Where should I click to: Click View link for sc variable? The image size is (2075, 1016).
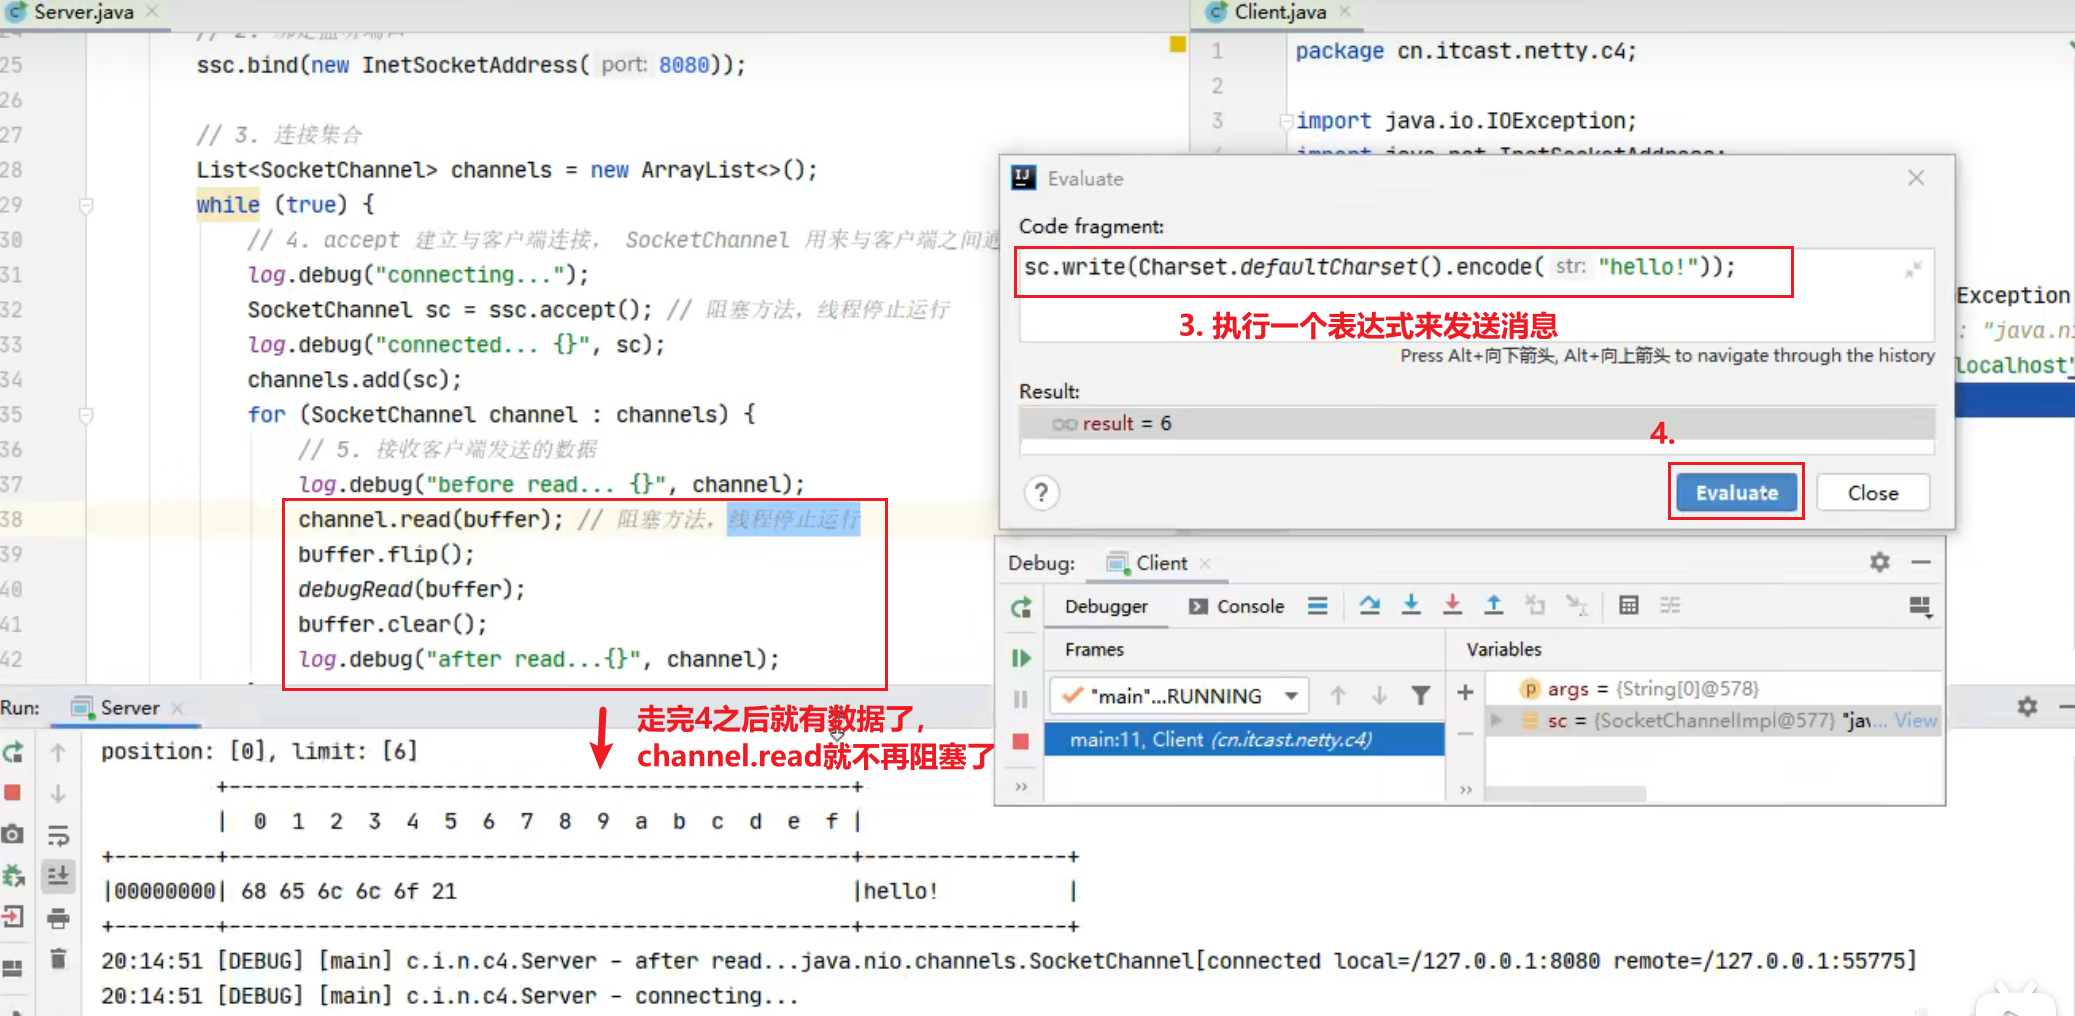coord(1915,720)
